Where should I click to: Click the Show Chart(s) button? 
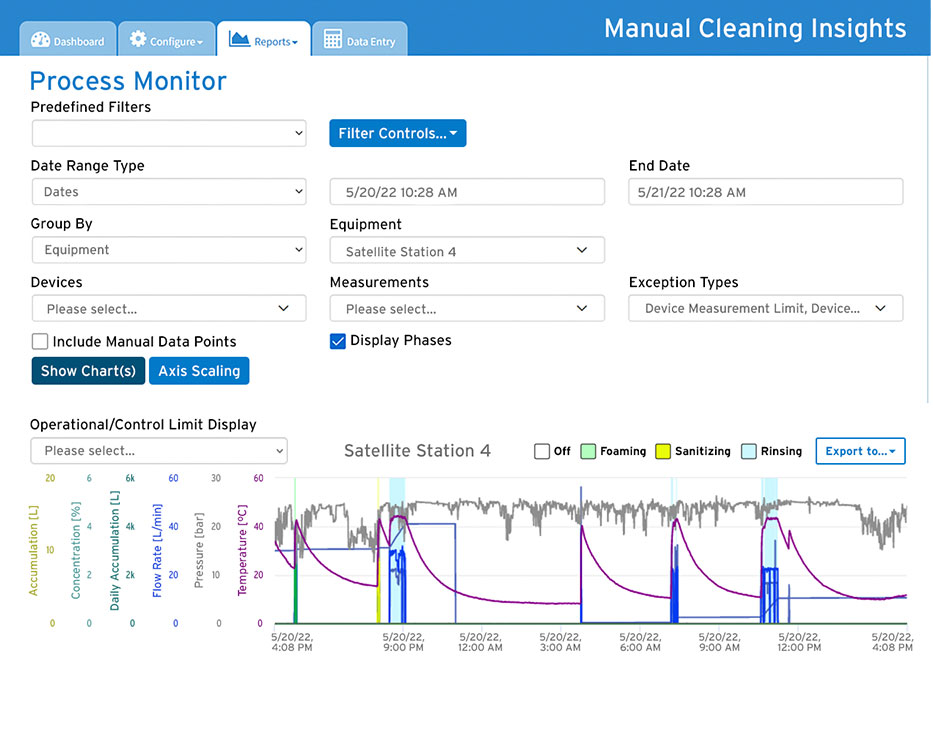tap(87, 371)
